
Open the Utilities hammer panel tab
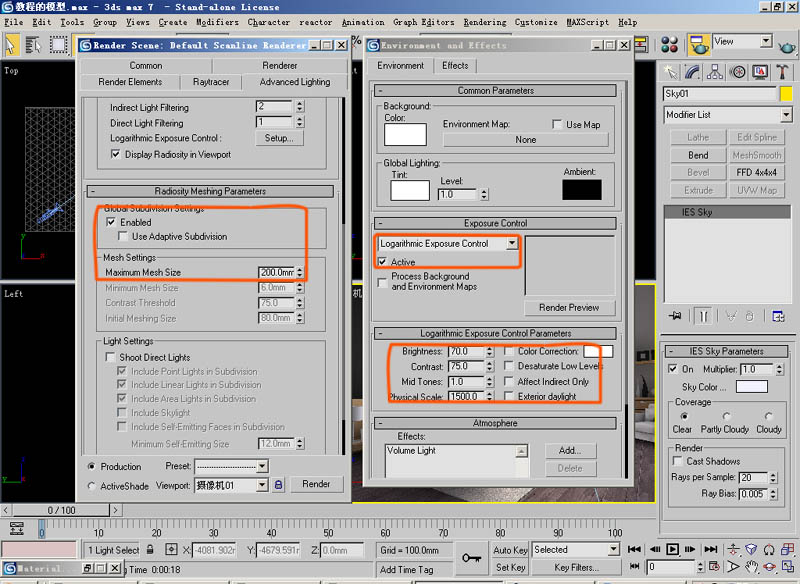pyautogui.click(x=782, y=72)
